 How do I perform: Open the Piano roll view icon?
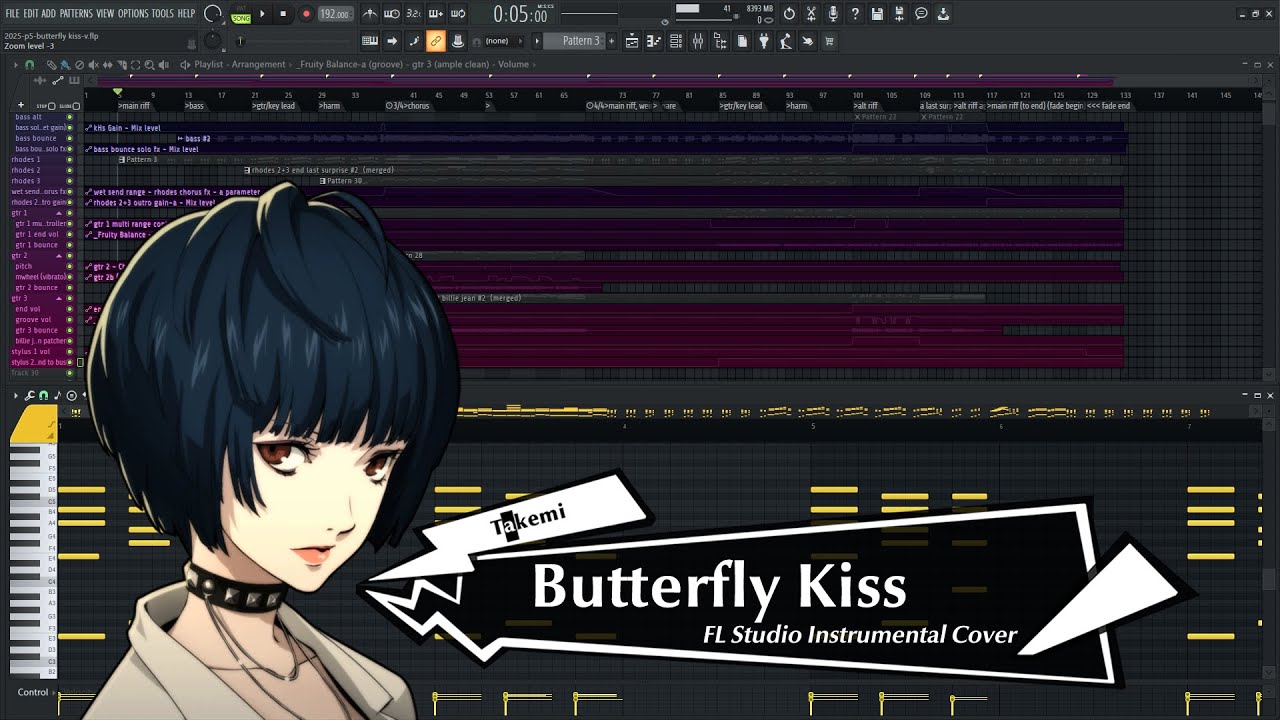coord(654,41)
